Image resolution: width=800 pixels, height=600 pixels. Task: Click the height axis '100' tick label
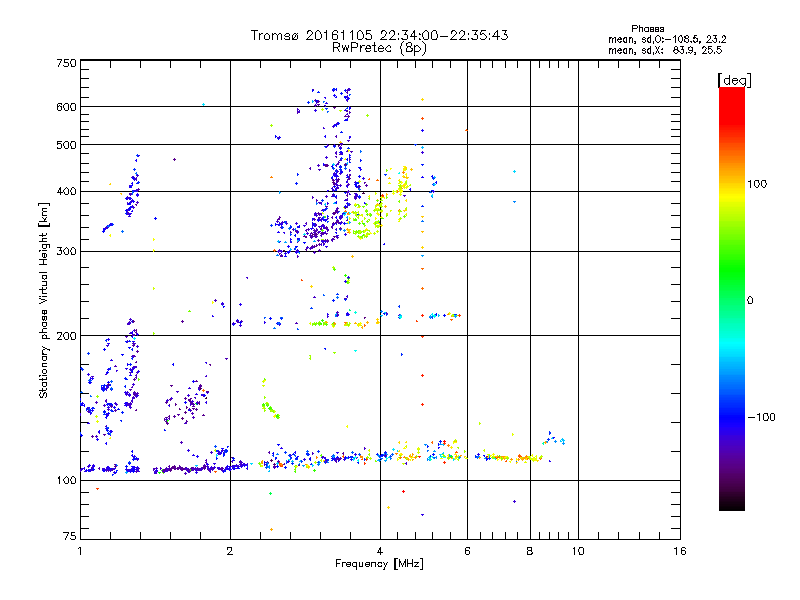66,481
